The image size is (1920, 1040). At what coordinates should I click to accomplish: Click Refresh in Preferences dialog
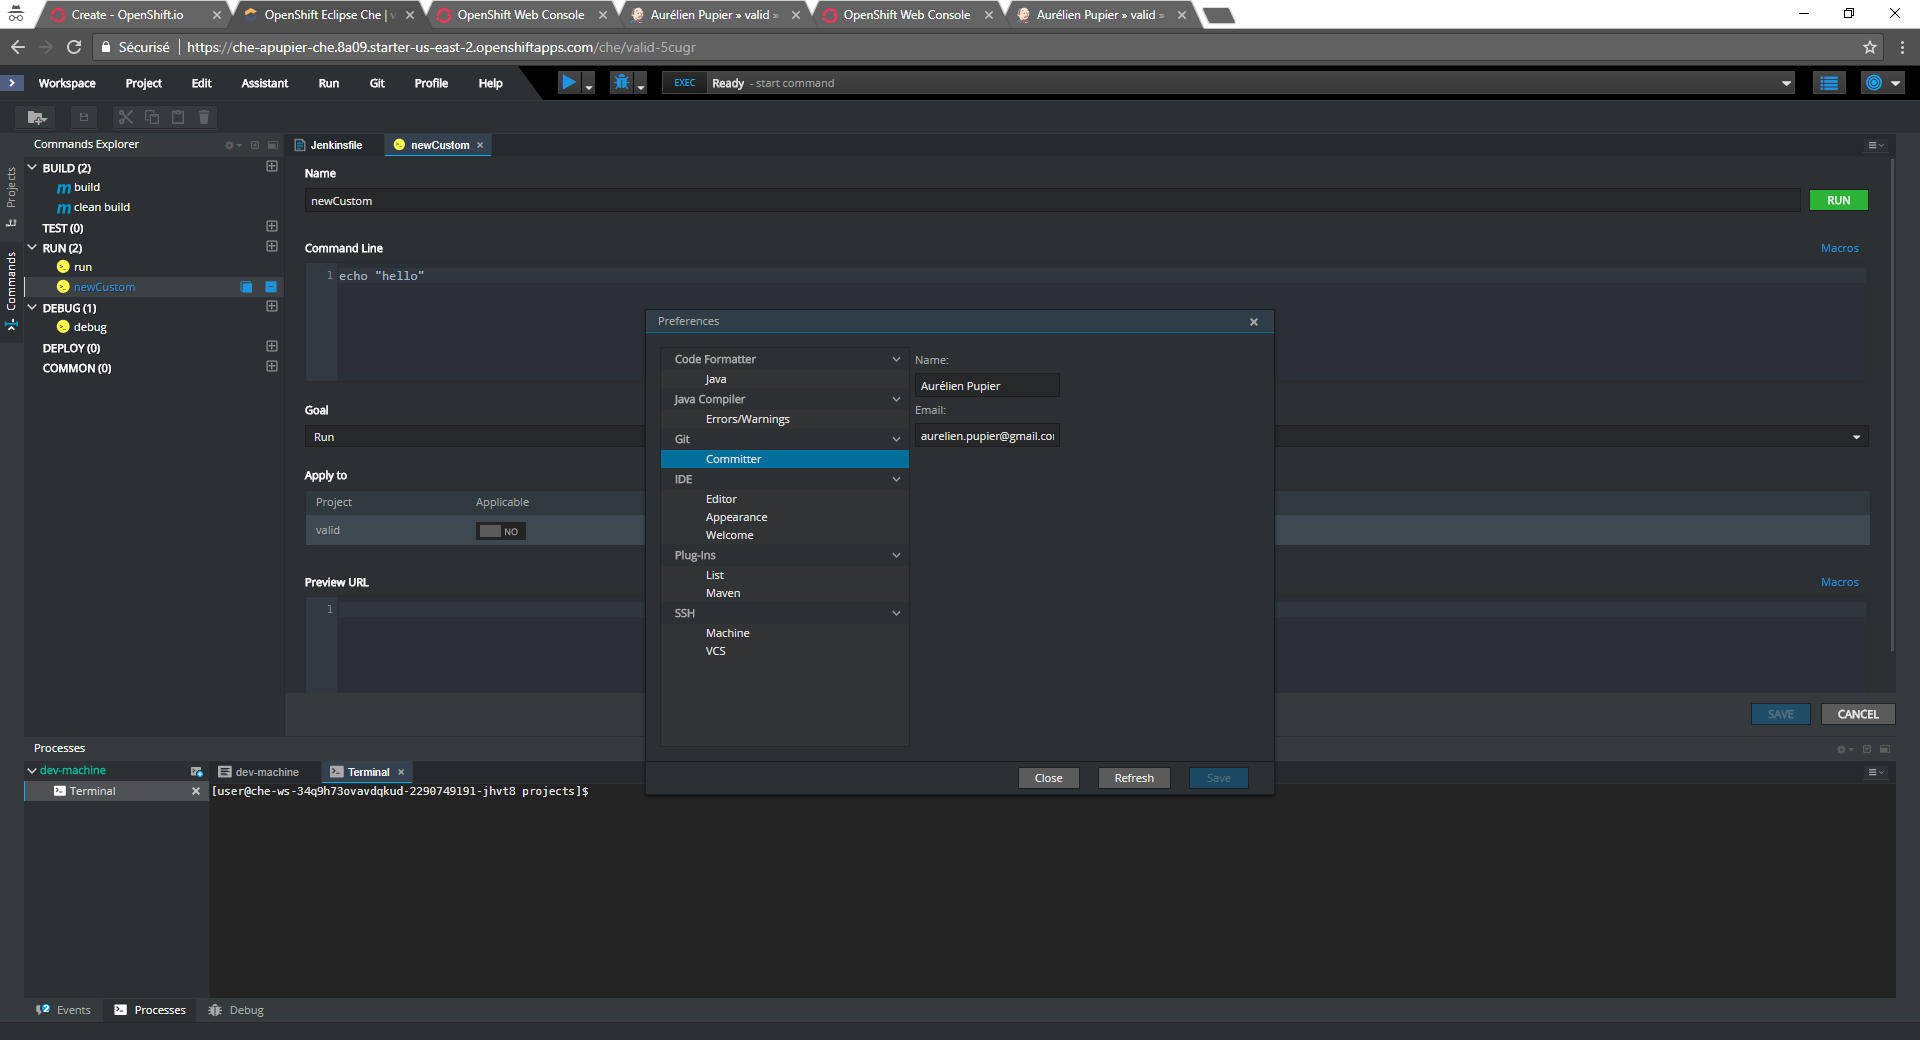[x=1134, y=778]
